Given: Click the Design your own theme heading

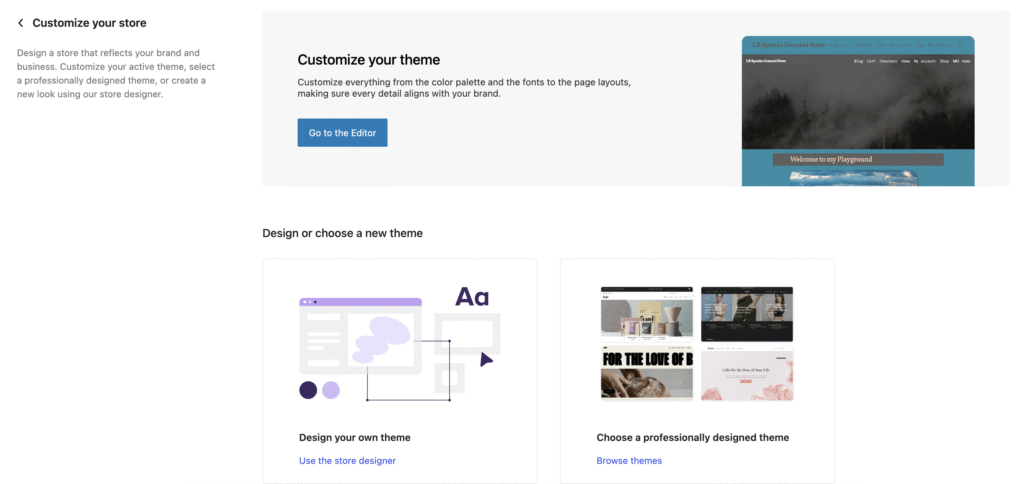Looking at the screenshot, I should (x=354, y=437).
